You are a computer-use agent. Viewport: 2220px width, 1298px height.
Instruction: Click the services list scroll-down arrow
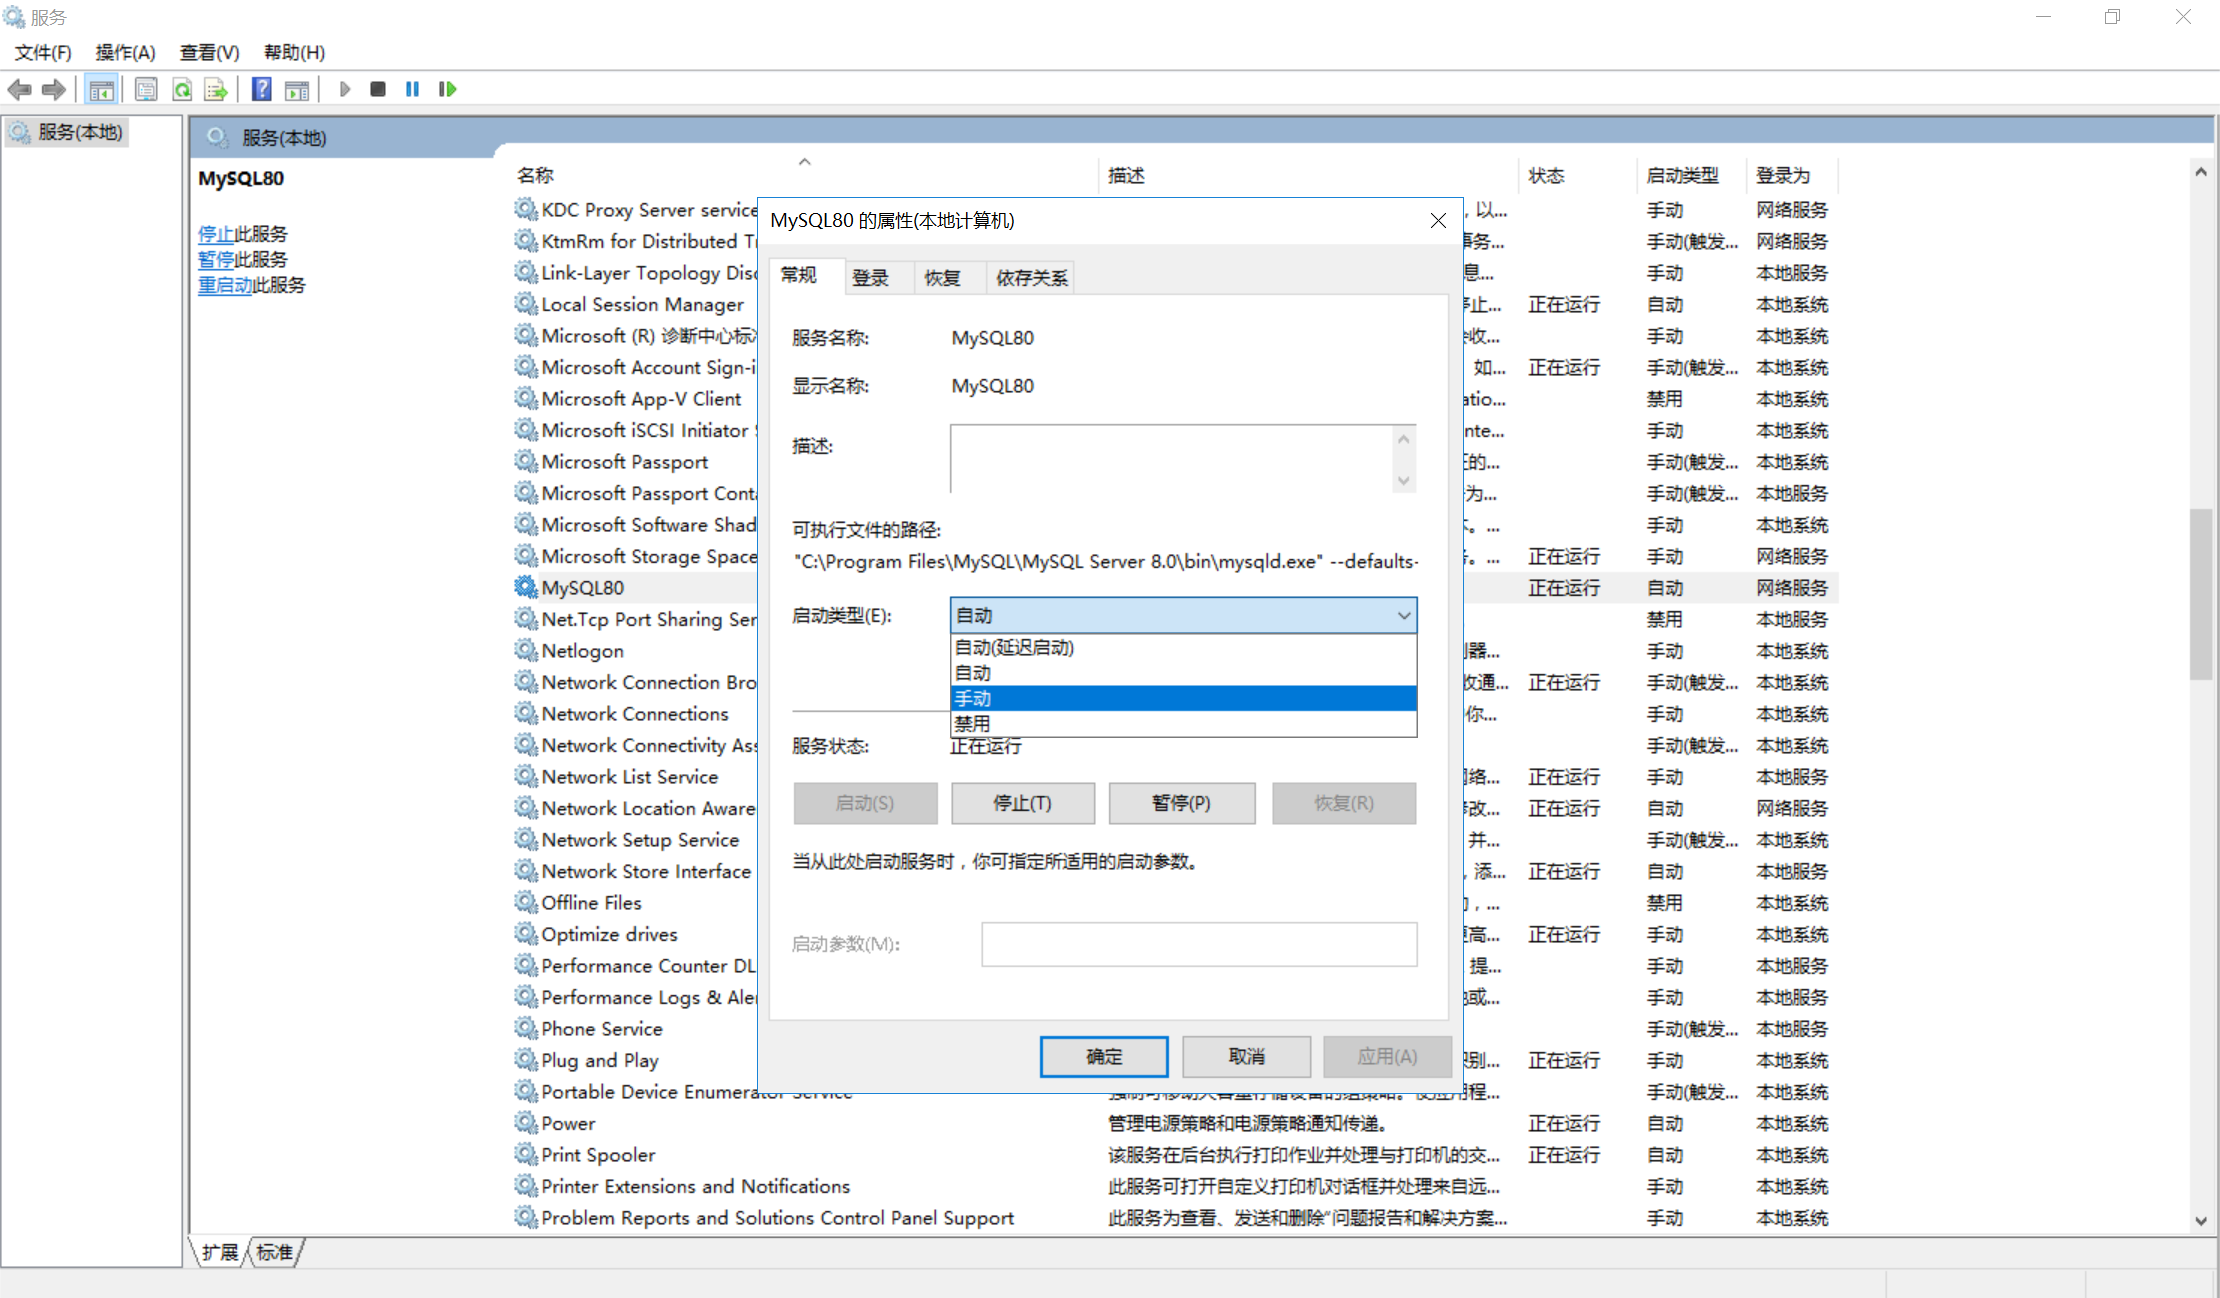tap(2200, 1220)
